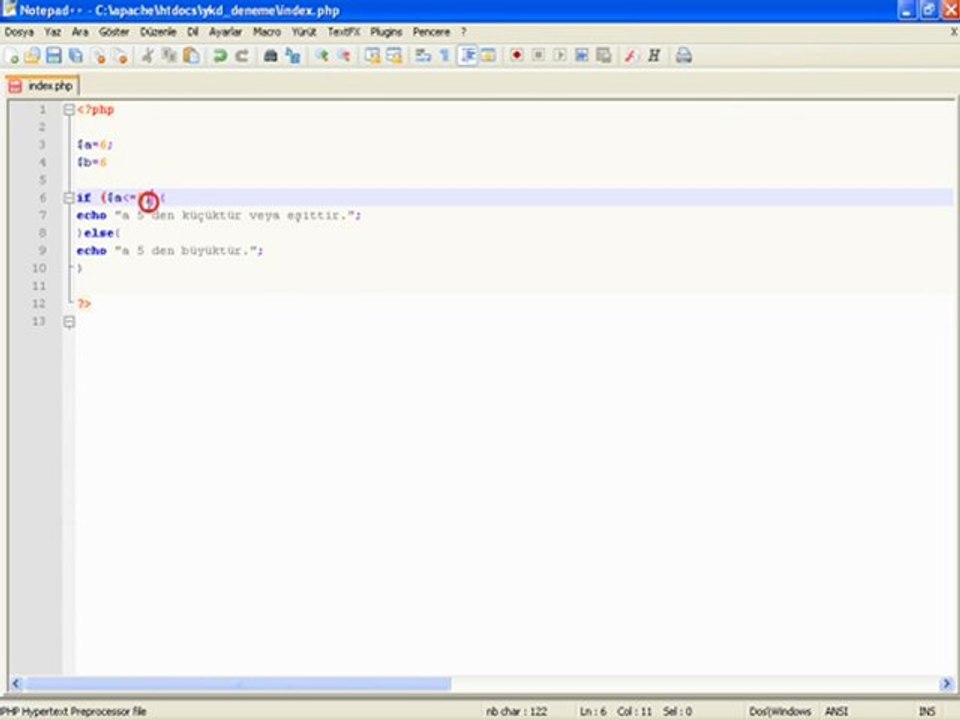Open the Plugins menu

point(386,32)
